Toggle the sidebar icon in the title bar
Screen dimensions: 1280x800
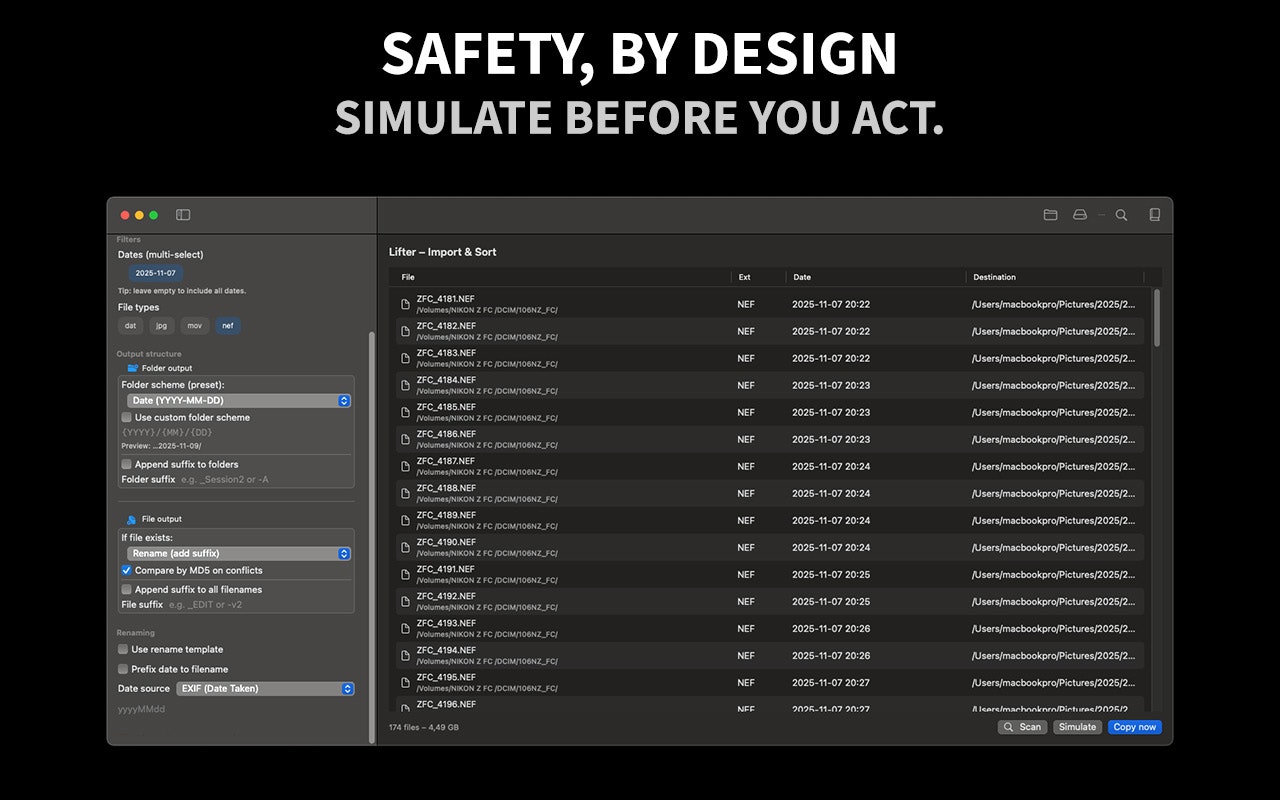coord(182,214)
